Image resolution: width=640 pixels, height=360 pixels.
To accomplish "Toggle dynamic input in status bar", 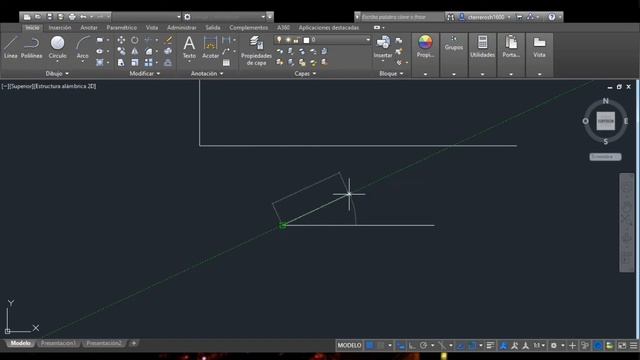I will 401,345.
